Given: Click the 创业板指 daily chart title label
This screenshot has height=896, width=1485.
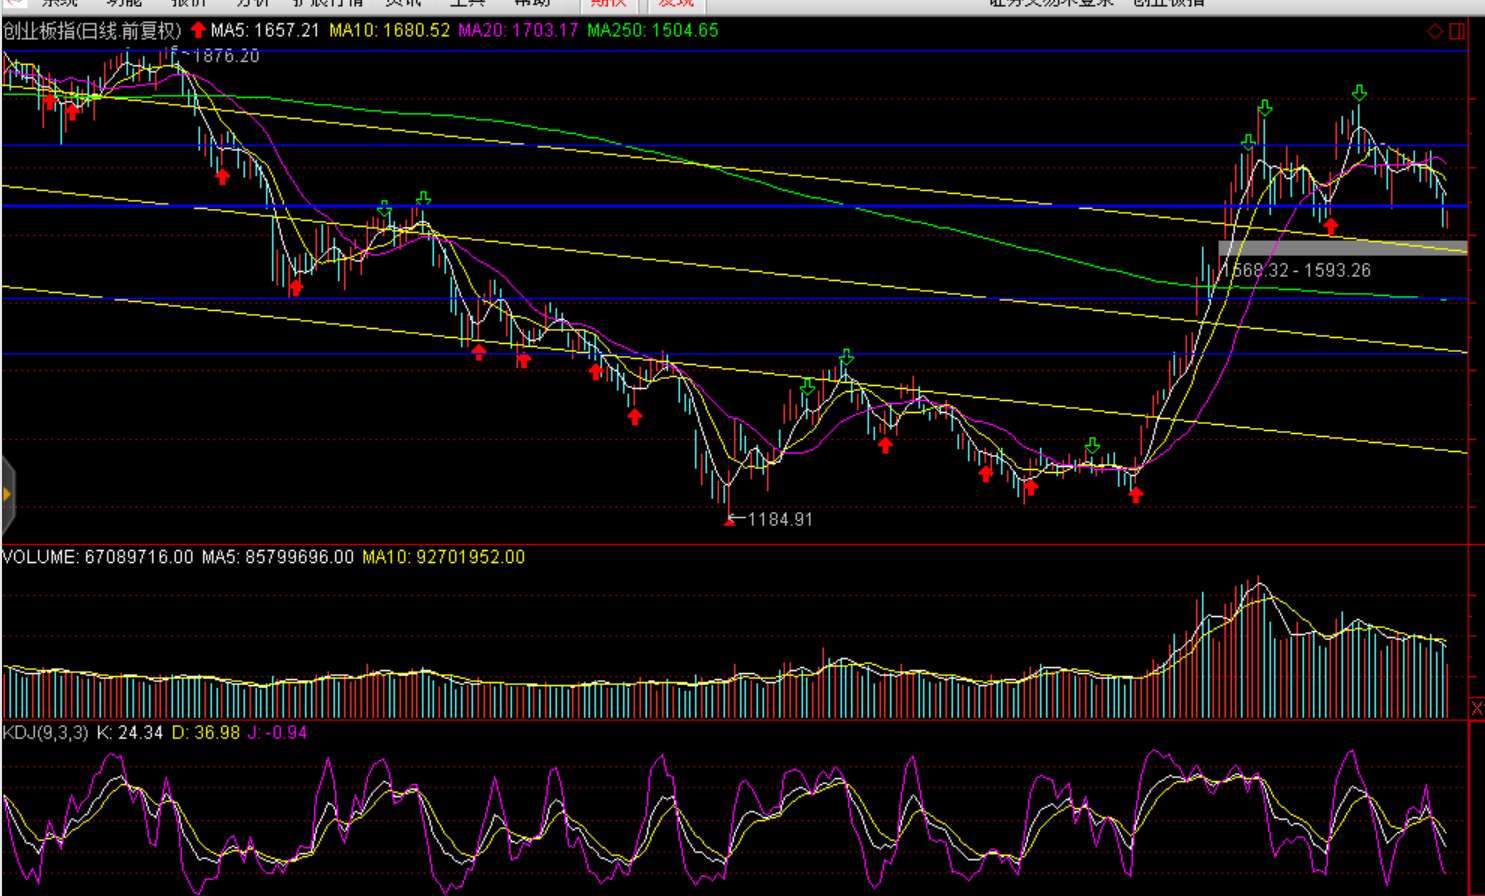Looking at the screenshot, I should click(x=92, y=31).
